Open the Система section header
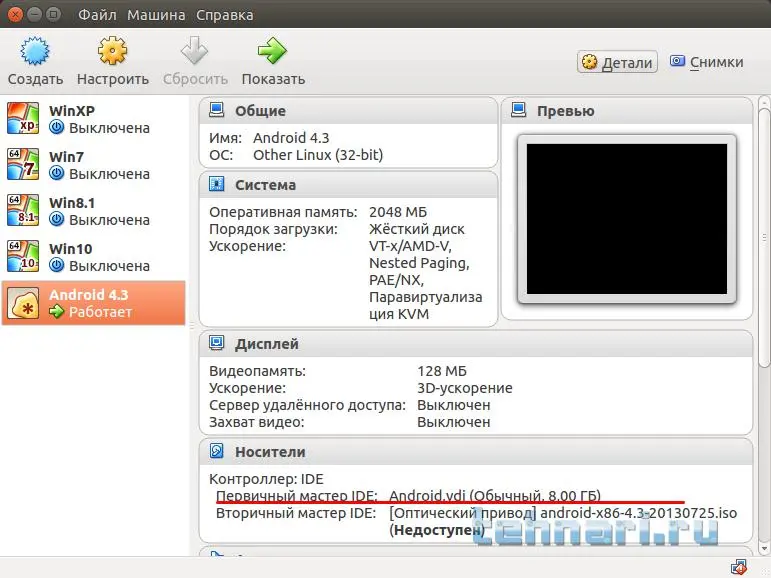This screenshot has height=578, width=771. click(349, 185)
